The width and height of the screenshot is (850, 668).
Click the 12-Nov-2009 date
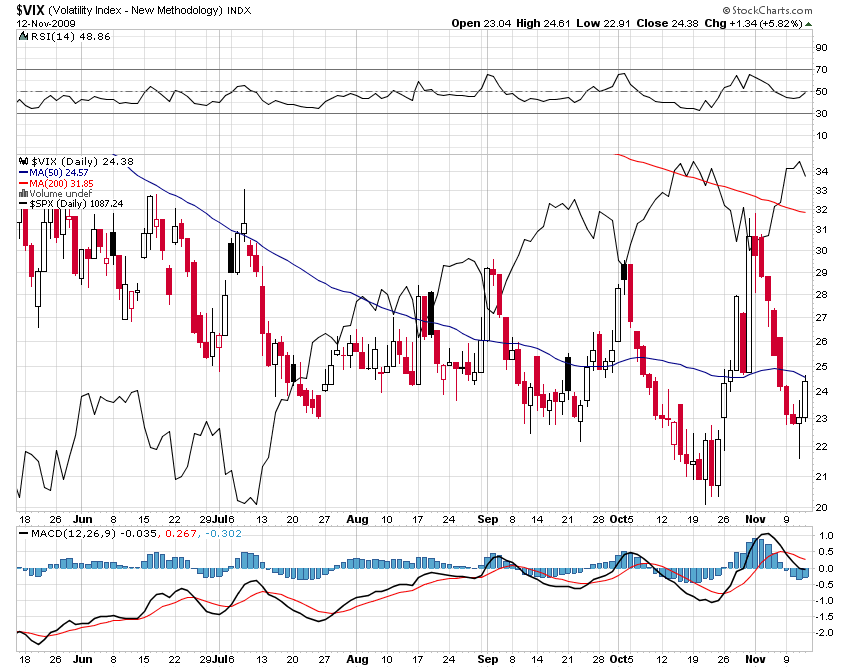pos(46,24)
